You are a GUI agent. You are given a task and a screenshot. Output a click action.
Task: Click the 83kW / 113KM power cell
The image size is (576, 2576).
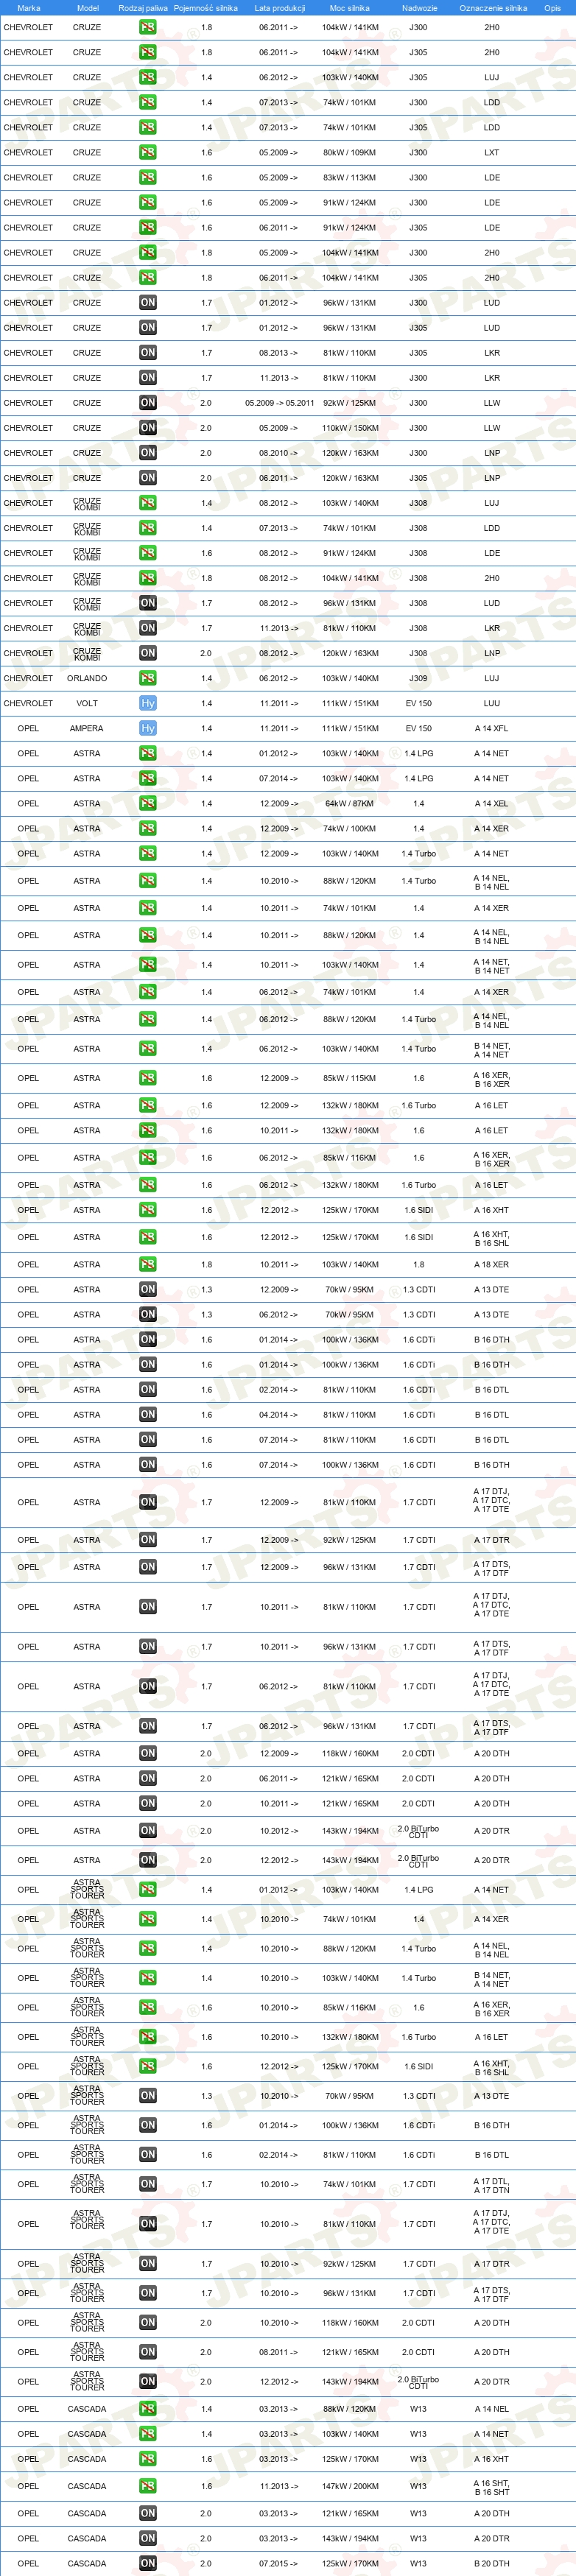click(x=350, y=177)
